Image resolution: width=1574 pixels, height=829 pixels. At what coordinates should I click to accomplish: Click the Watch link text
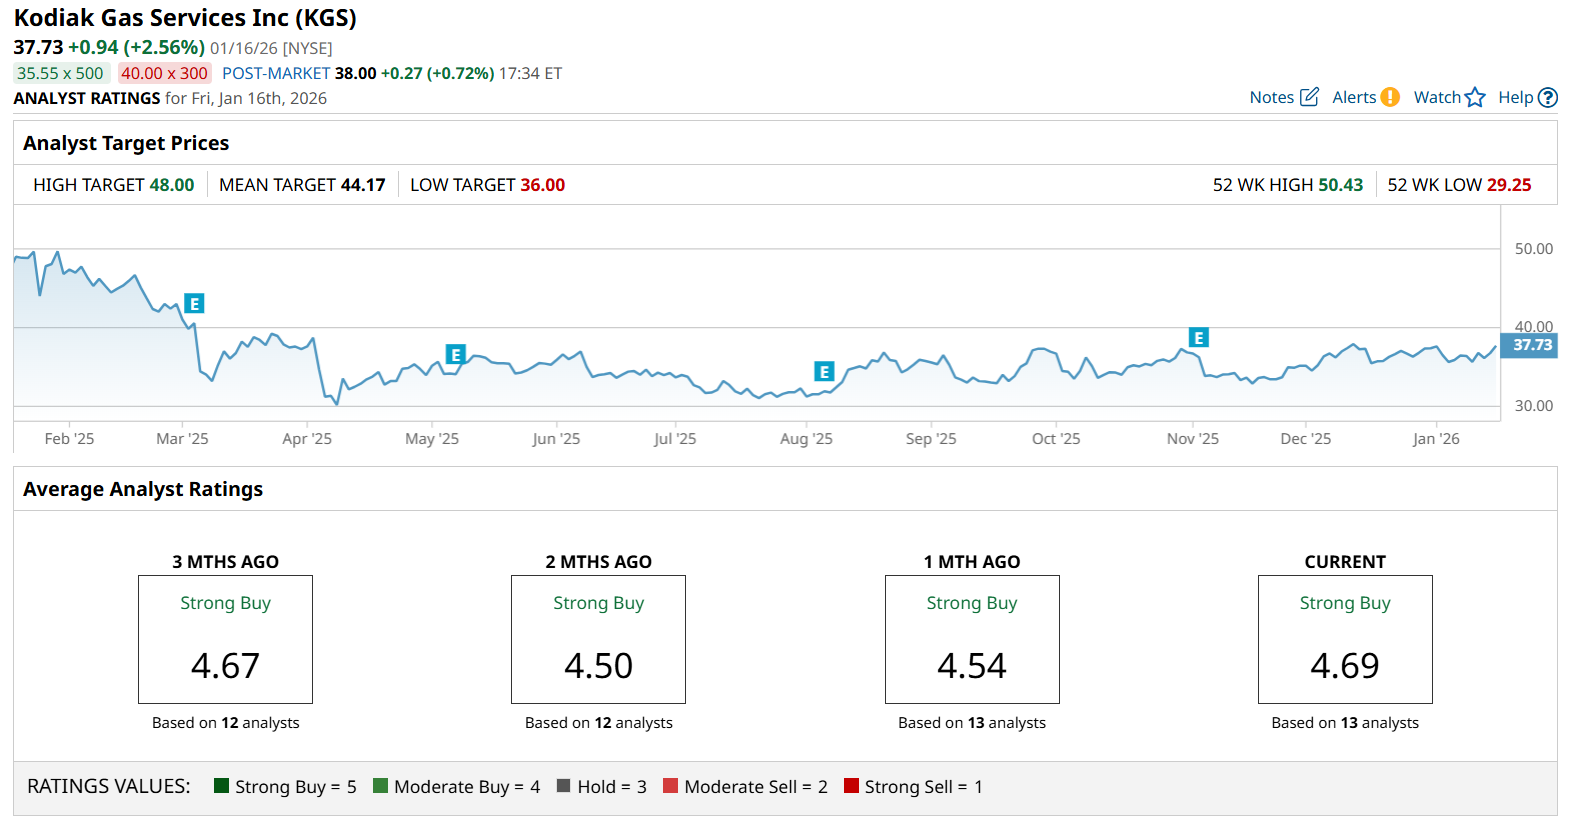tap(1437, 97)
